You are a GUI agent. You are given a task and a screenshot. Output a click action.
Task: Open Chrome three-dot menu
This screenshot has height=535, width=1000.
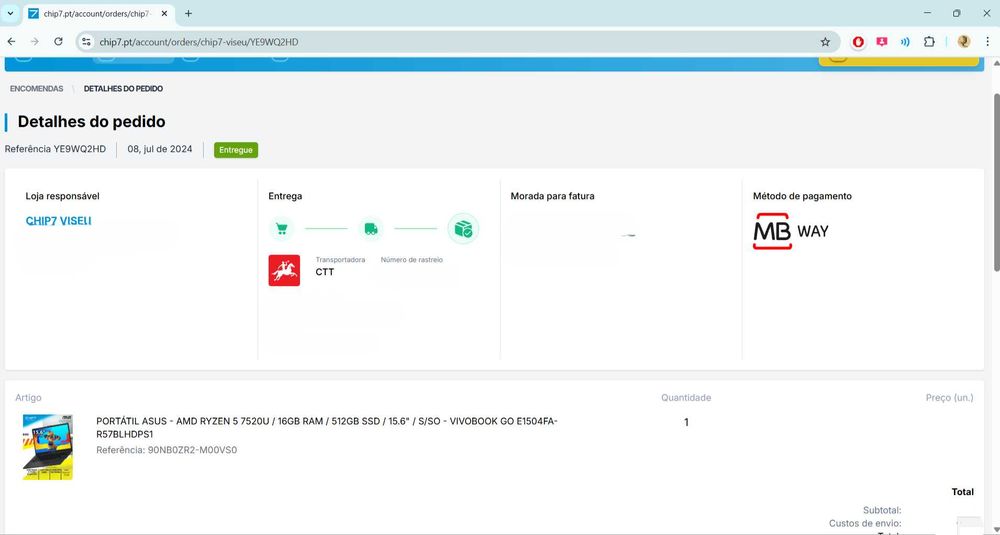pos(987,42)
